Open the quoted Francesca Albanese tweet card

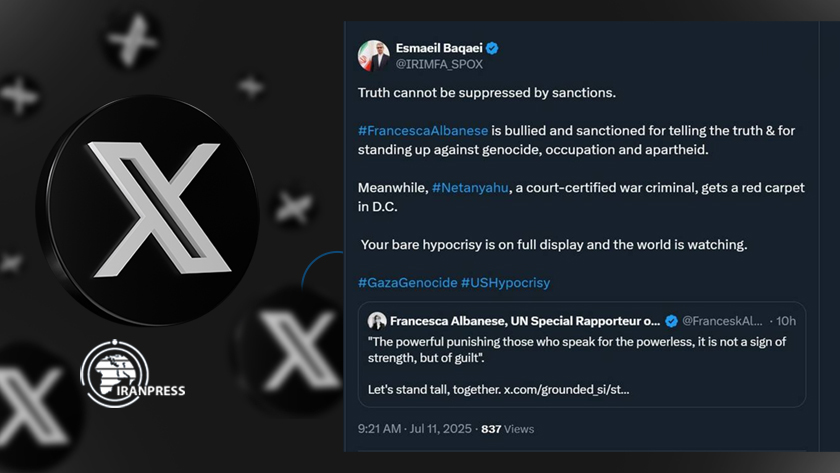coord(582,355)
